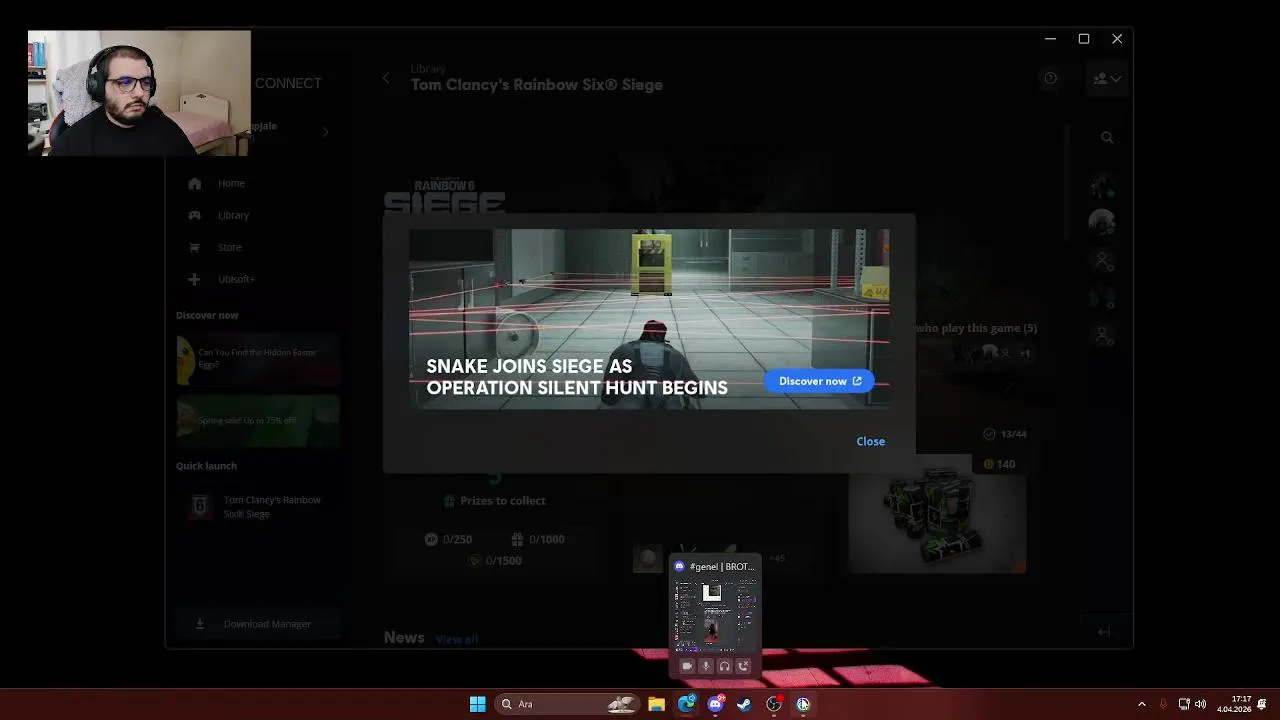Click the Rainbow Six Siege quick launch icon
1280x720 pixels.
click(199, 507)
